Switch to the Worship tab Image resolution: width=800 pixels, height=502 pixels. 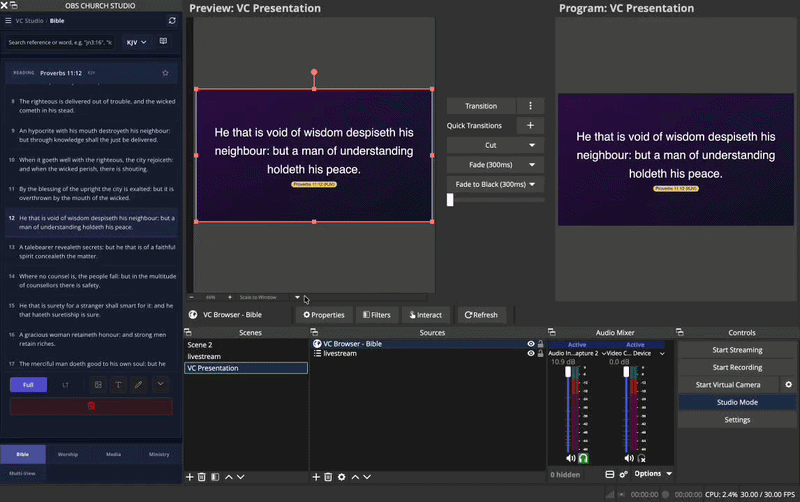(68, 454)
